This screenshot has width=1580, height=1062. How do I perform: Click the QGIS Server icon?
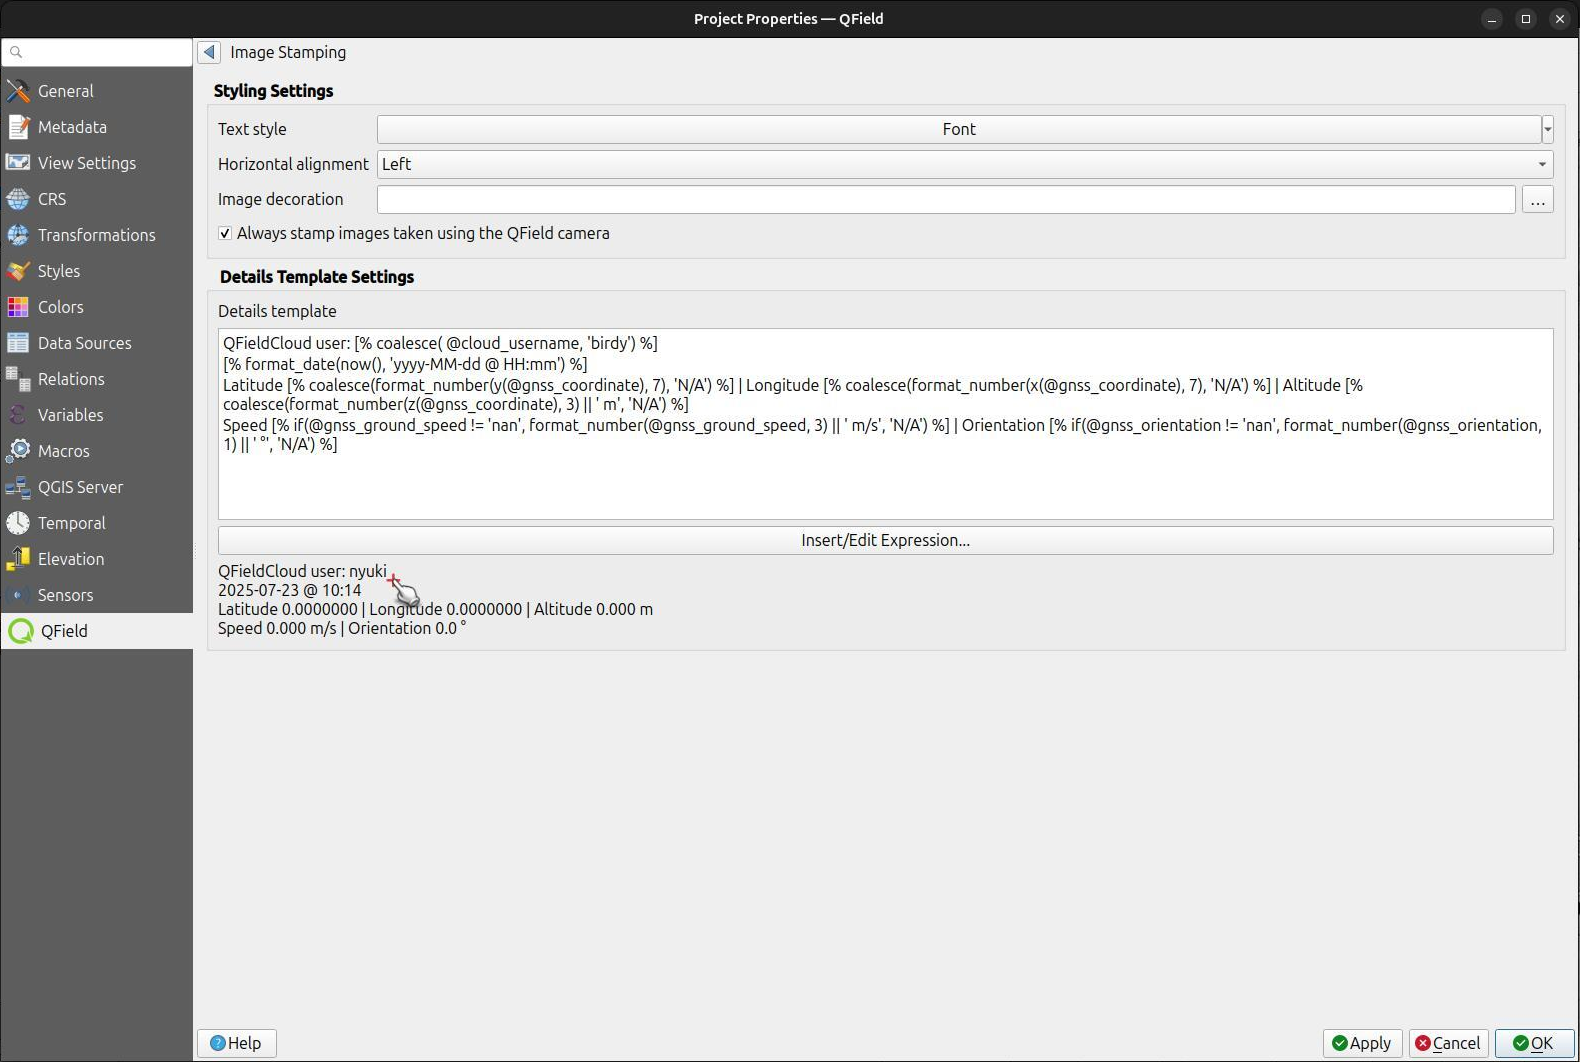click(x=18, y=487)
